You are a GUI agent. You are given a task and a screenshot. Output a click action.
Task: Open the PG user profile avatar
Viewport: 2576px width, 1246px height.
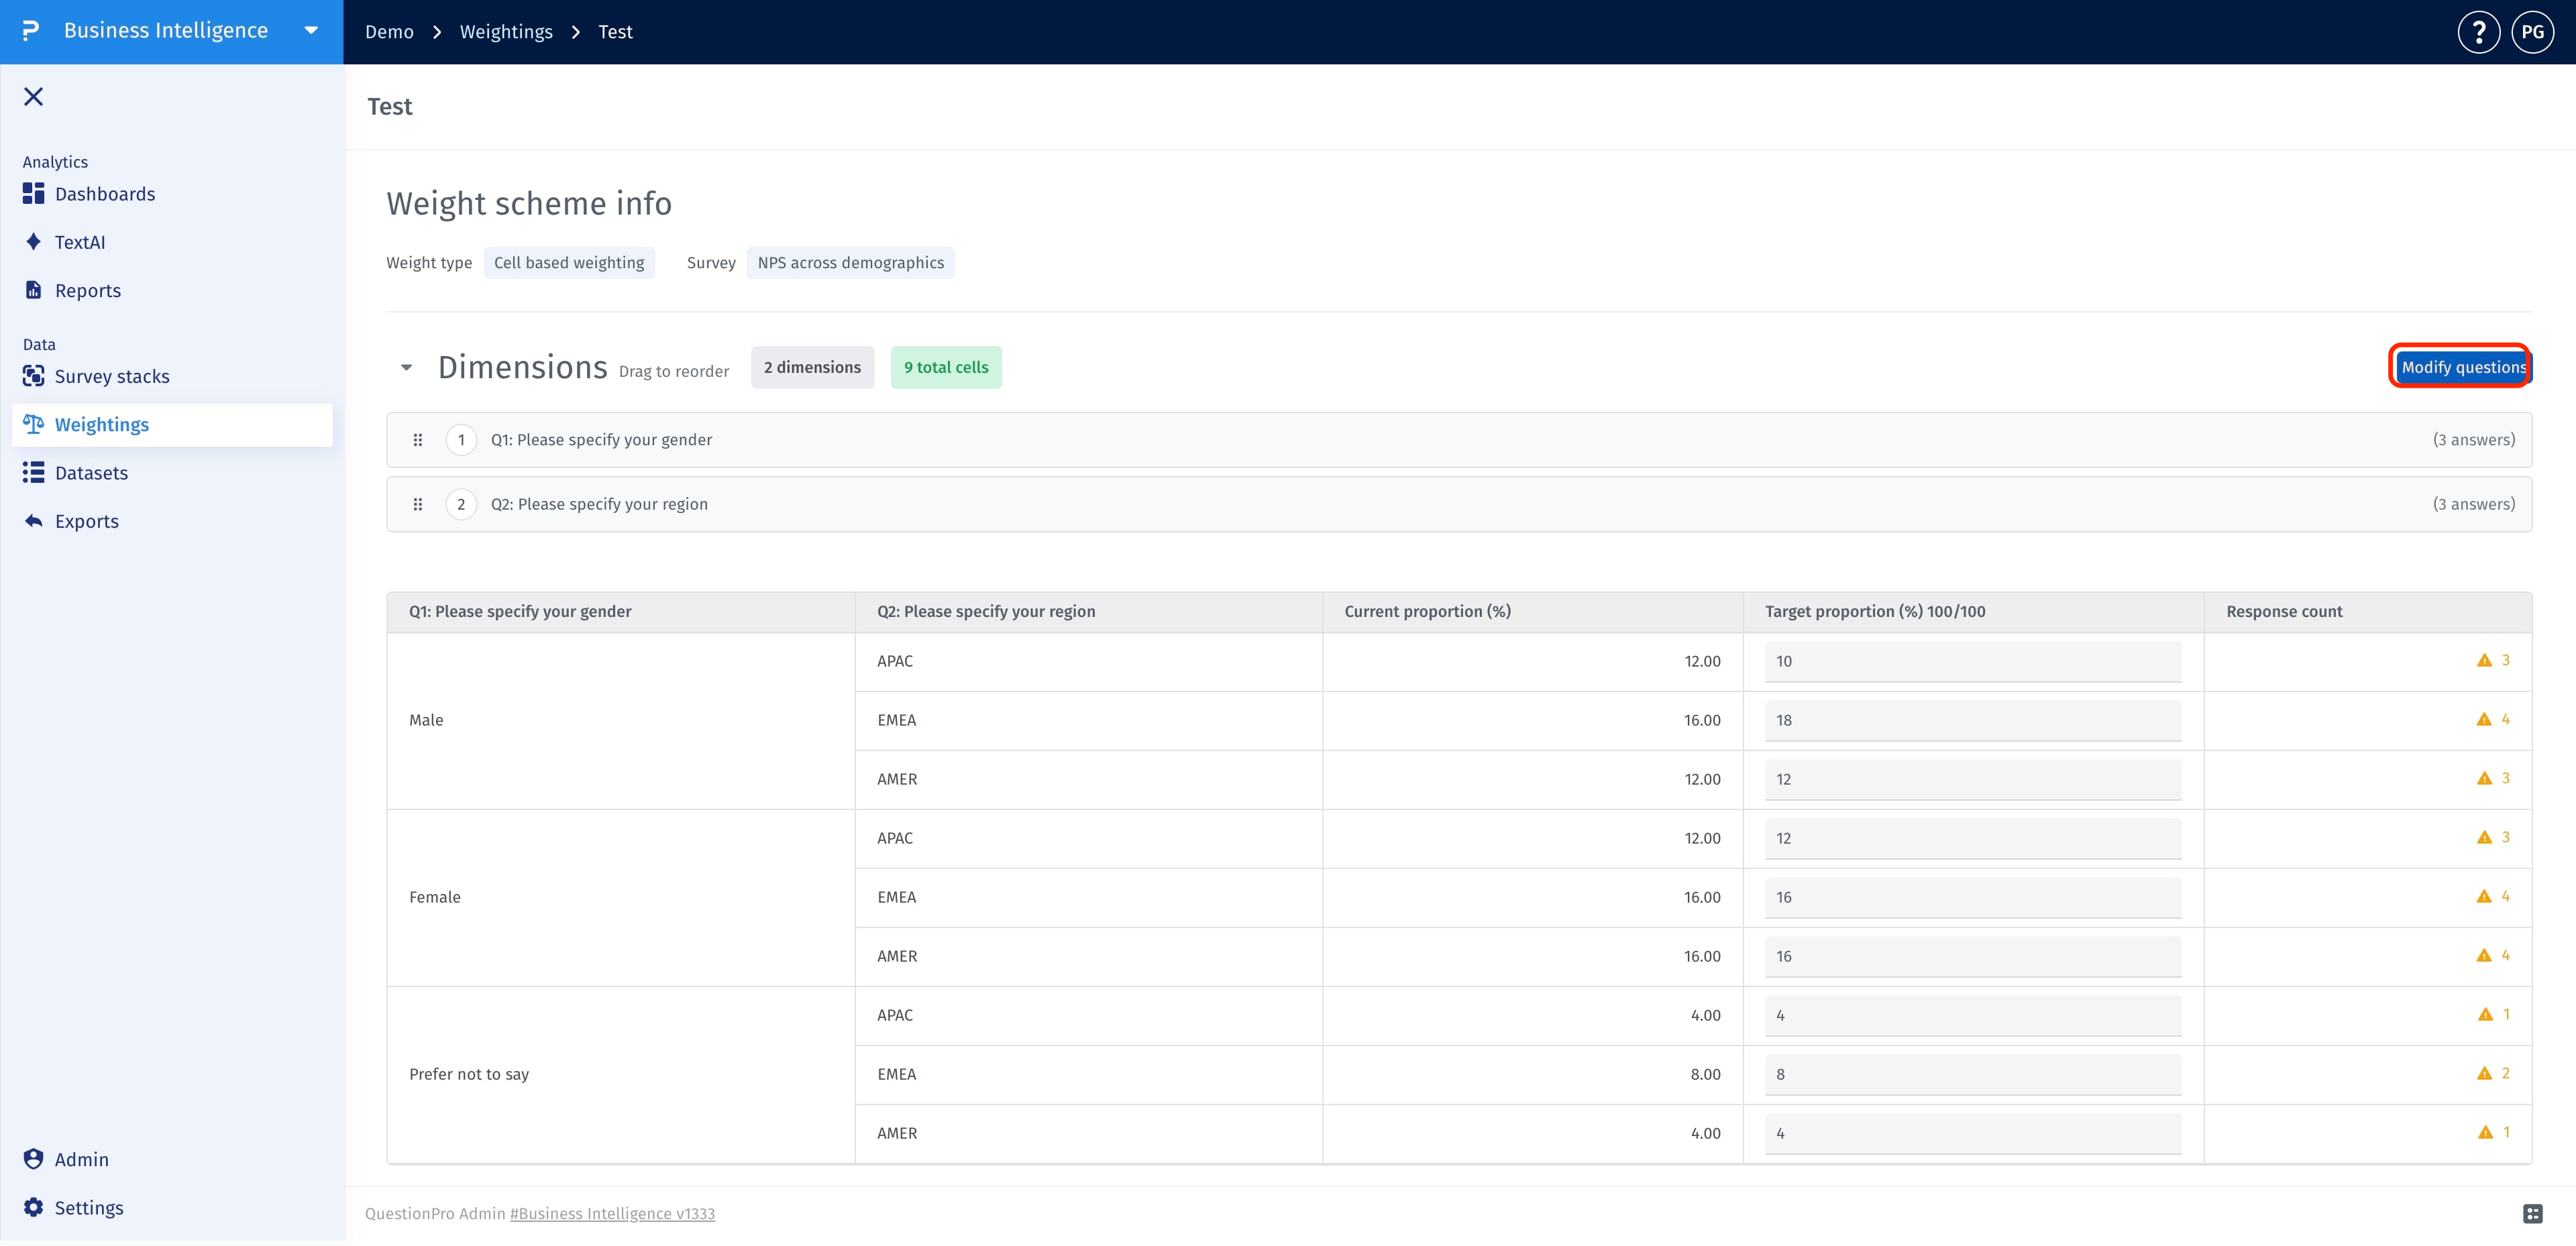[2532, 32]
